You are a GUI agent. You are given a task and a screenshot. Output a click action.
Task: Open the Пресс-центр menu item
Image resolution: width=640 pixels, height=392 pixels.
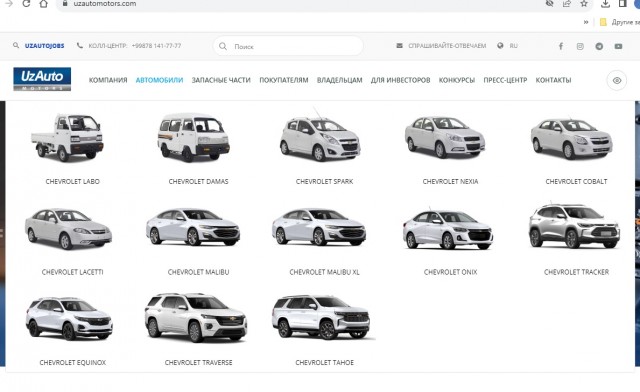tap(505, 80)
